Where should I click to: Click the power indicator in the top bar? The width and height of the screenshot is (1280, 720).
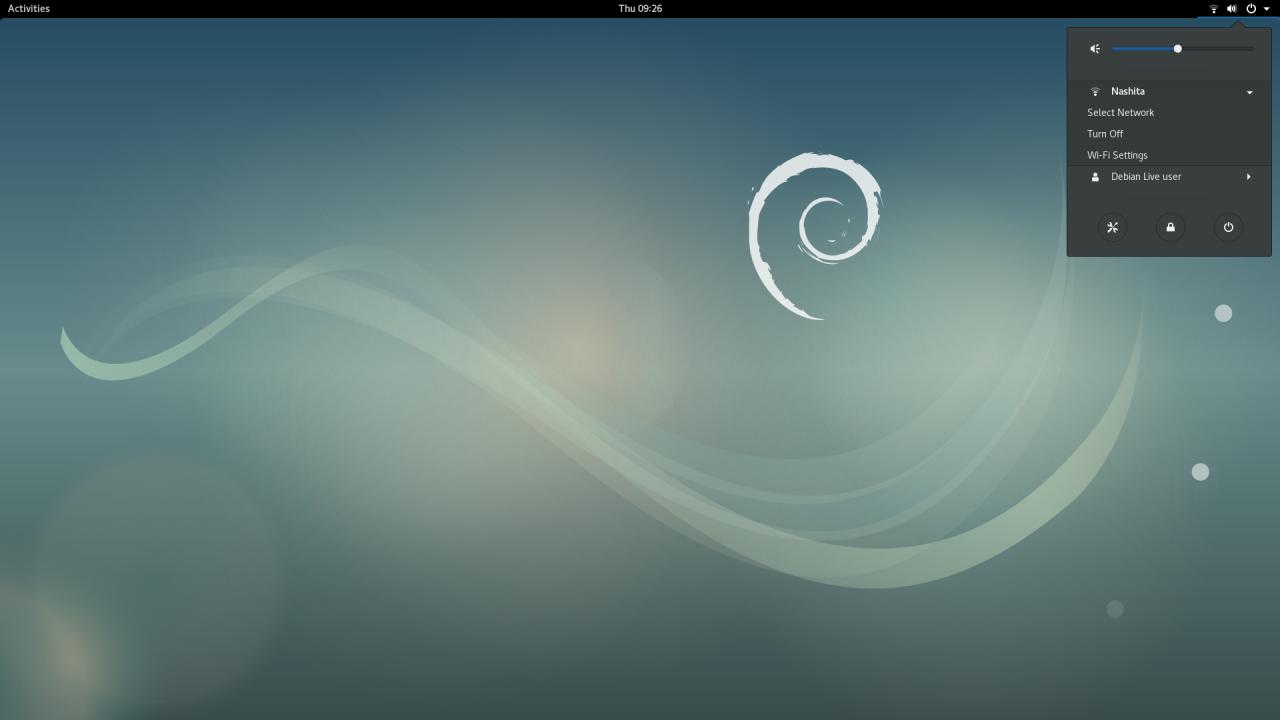(1251, 8)
